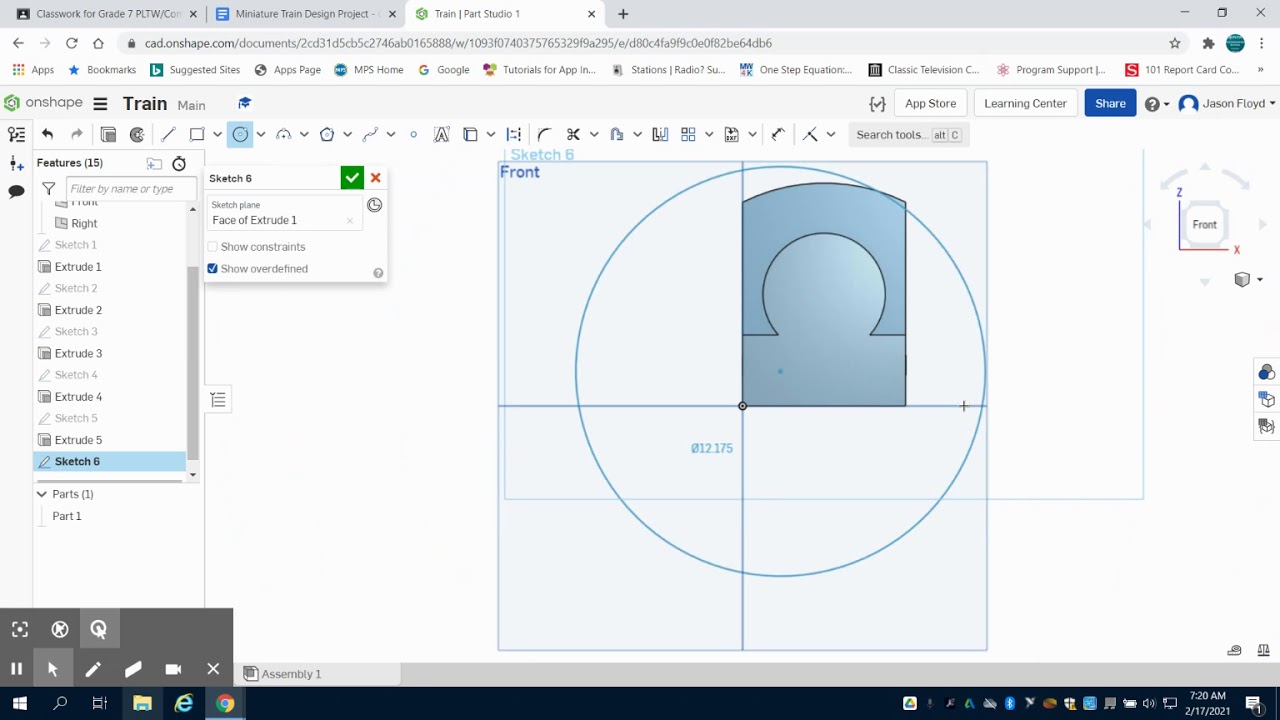Select the Point sketch tool
1280x720 pixels.
413,134
